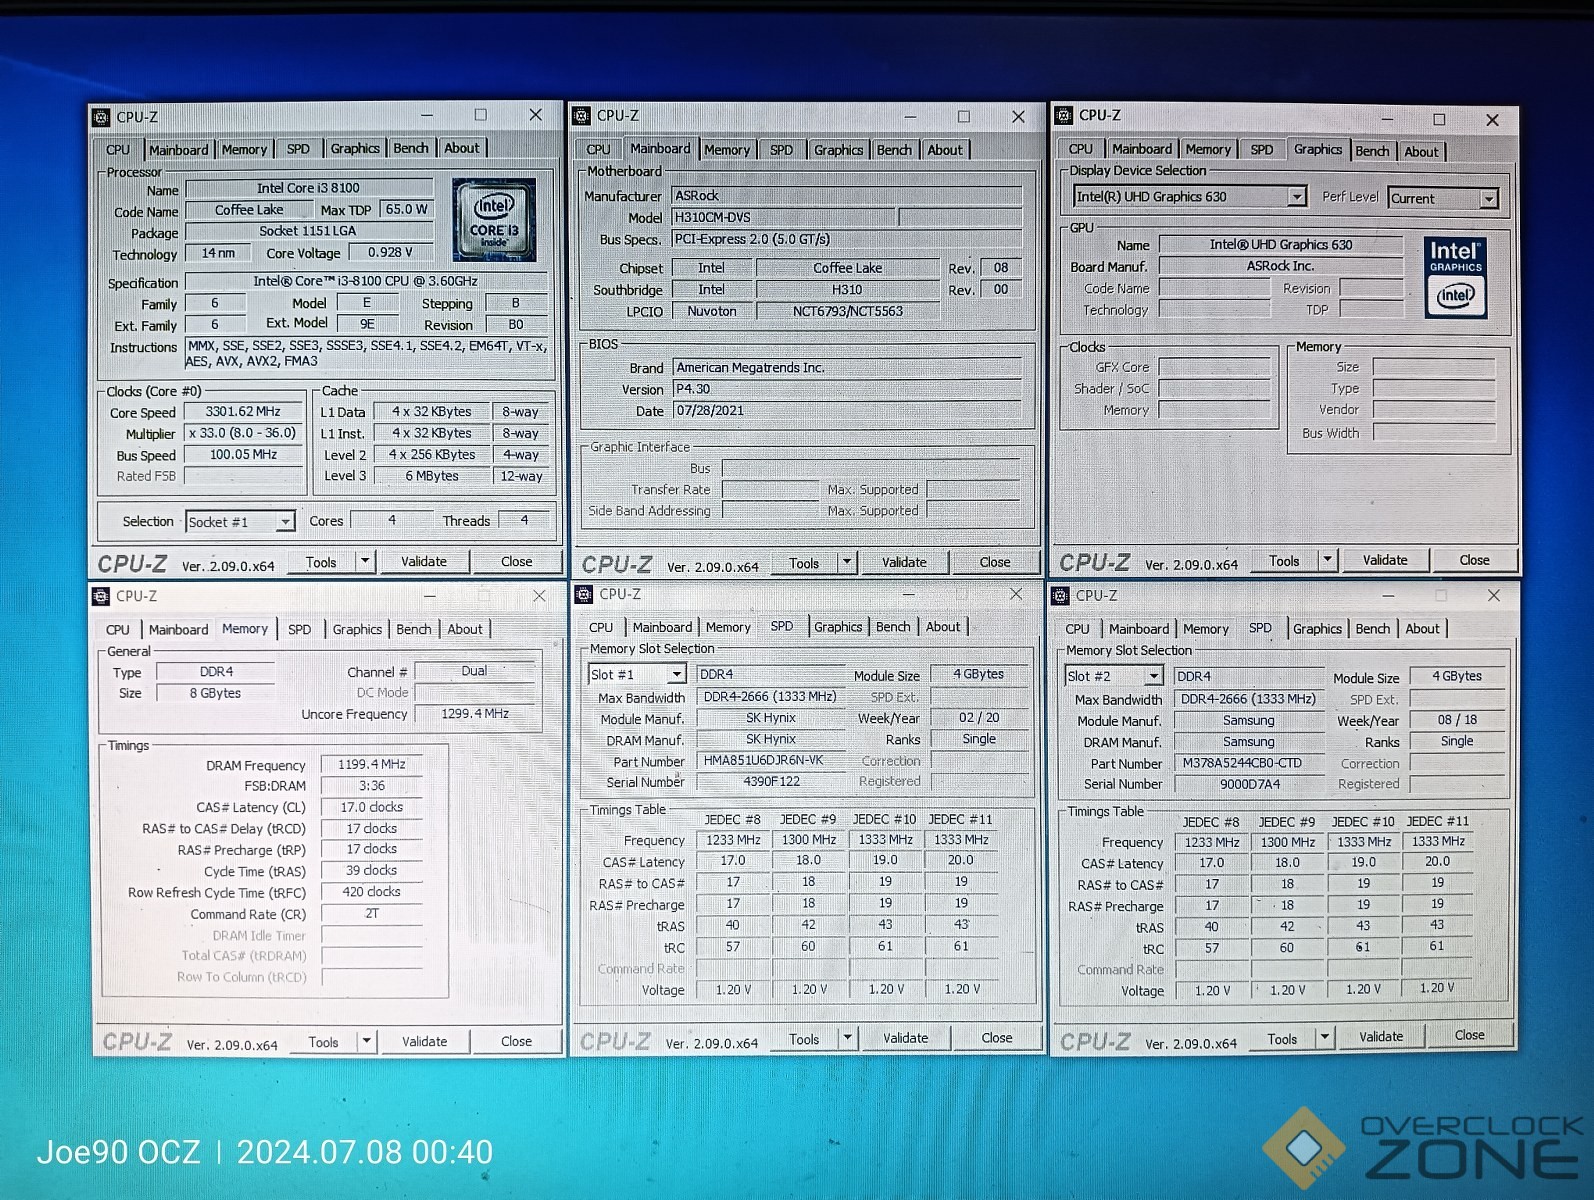The height and width of the screenshot is (1200, 1594).
Task: Click the CPU-Z title icon of the Mainboard window
Action: tap(582, 116)
